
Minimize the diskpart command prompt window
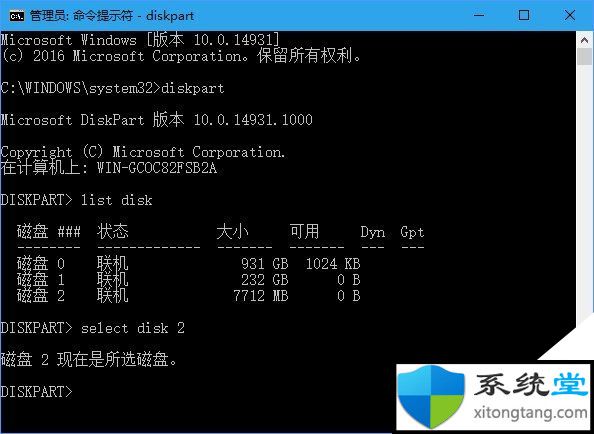point(479,16)
